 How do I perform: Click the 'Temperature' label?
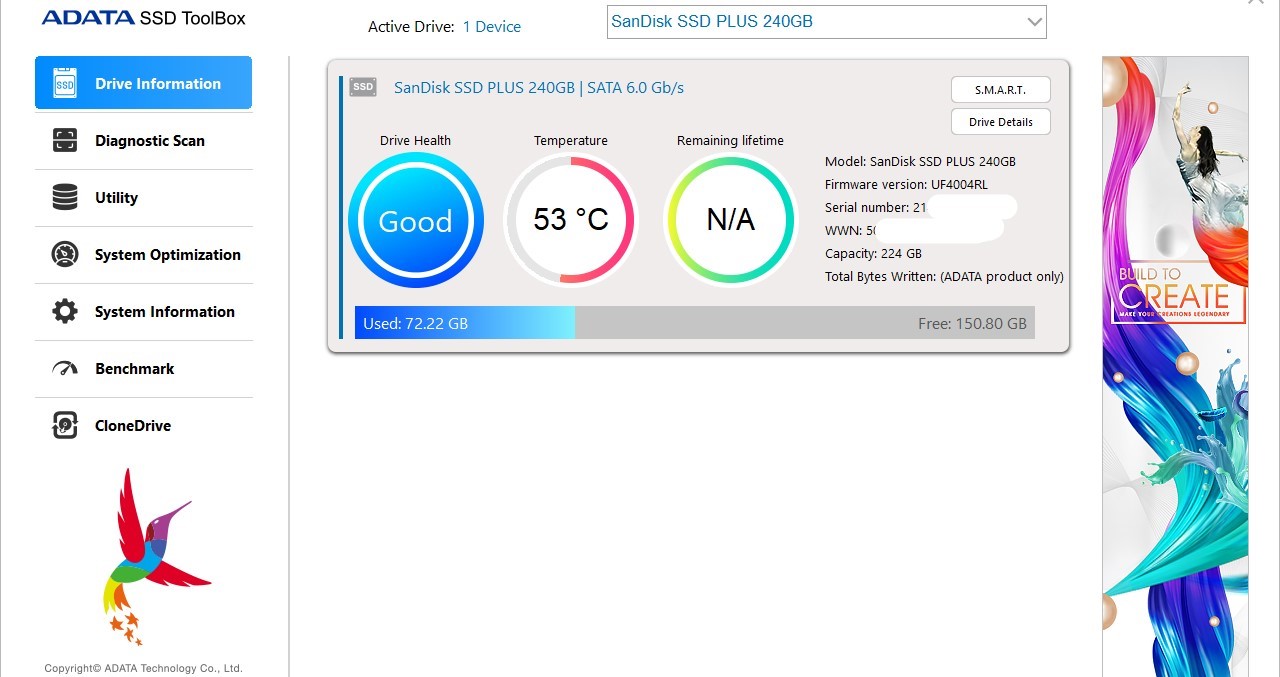571,141
